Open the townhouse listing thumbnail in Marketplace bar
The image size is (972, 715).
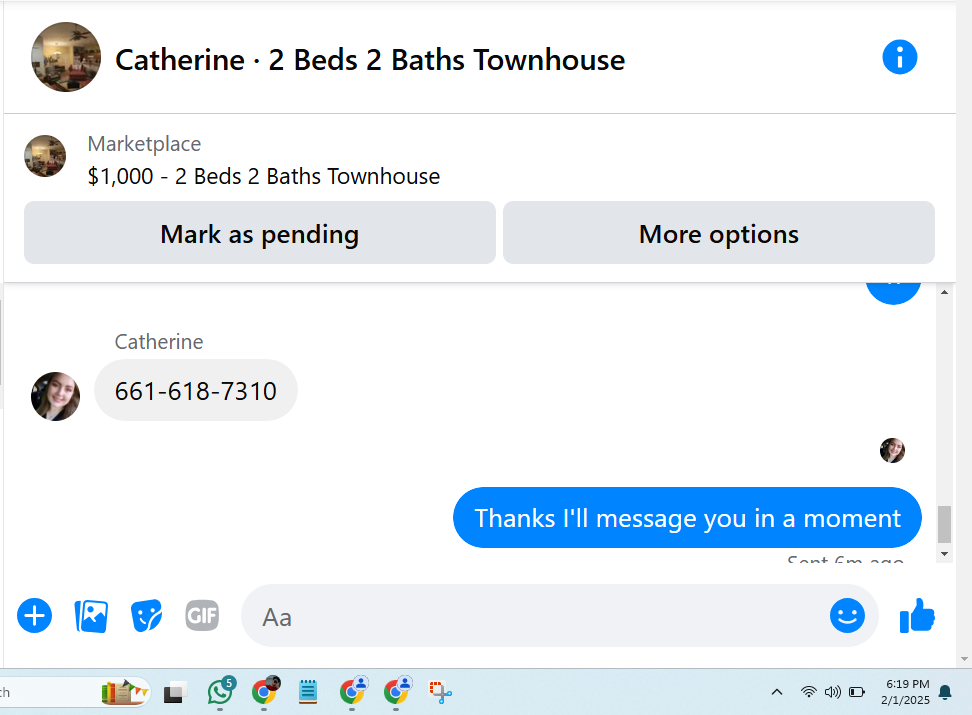[x=45, y=156]
